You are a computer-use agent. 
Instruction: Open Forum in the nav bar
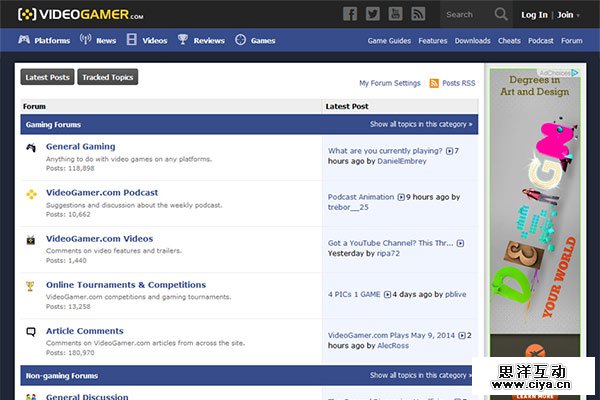572,41
